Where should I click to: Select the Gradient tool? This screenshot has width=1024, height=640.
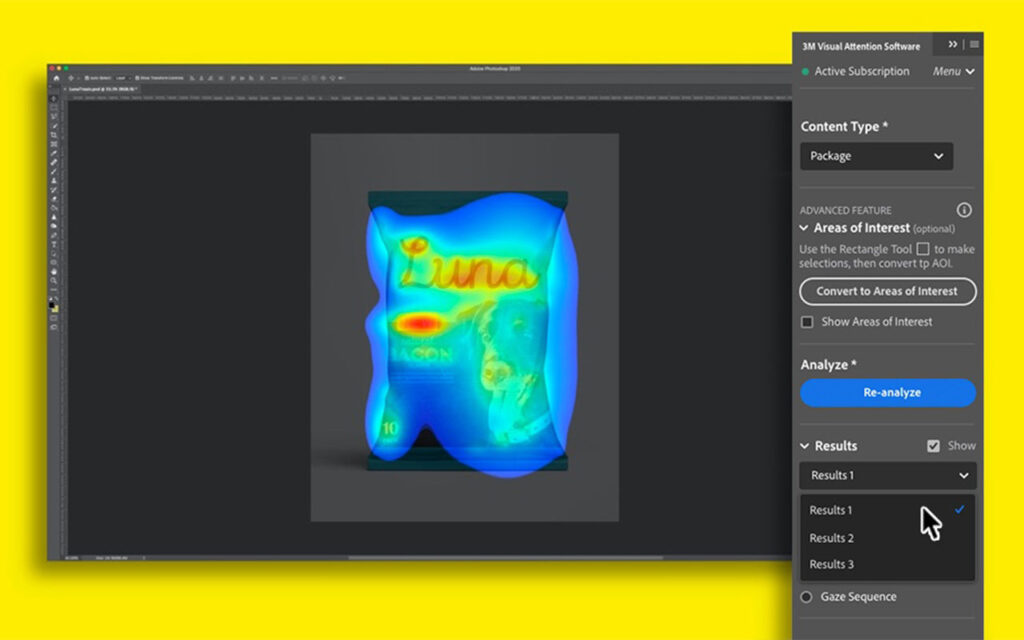54,207
